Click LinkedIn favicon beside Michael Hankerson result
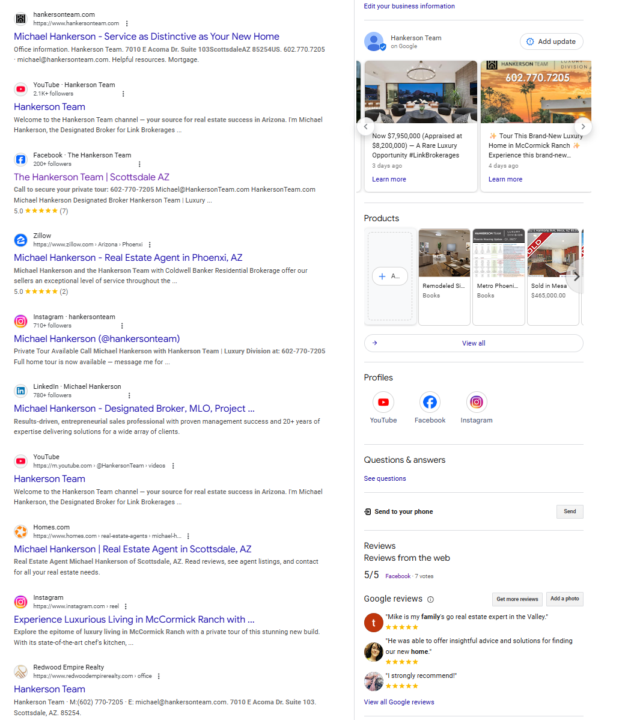 21,391
